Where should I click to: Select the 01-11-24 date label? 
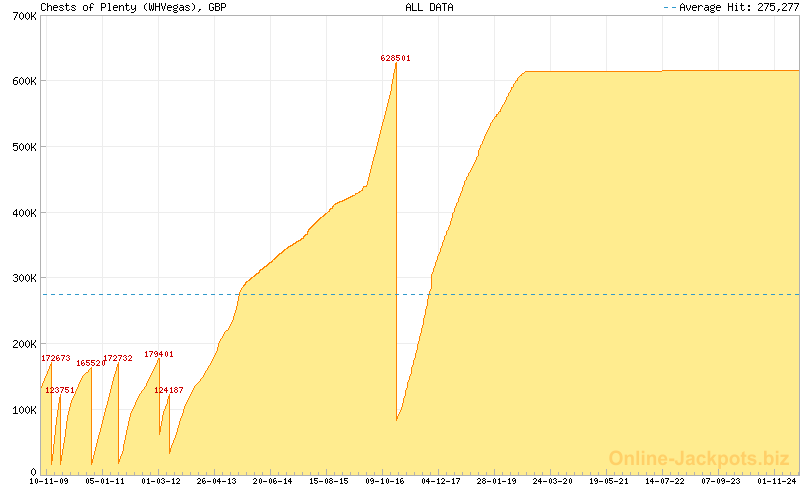(777, 481)
